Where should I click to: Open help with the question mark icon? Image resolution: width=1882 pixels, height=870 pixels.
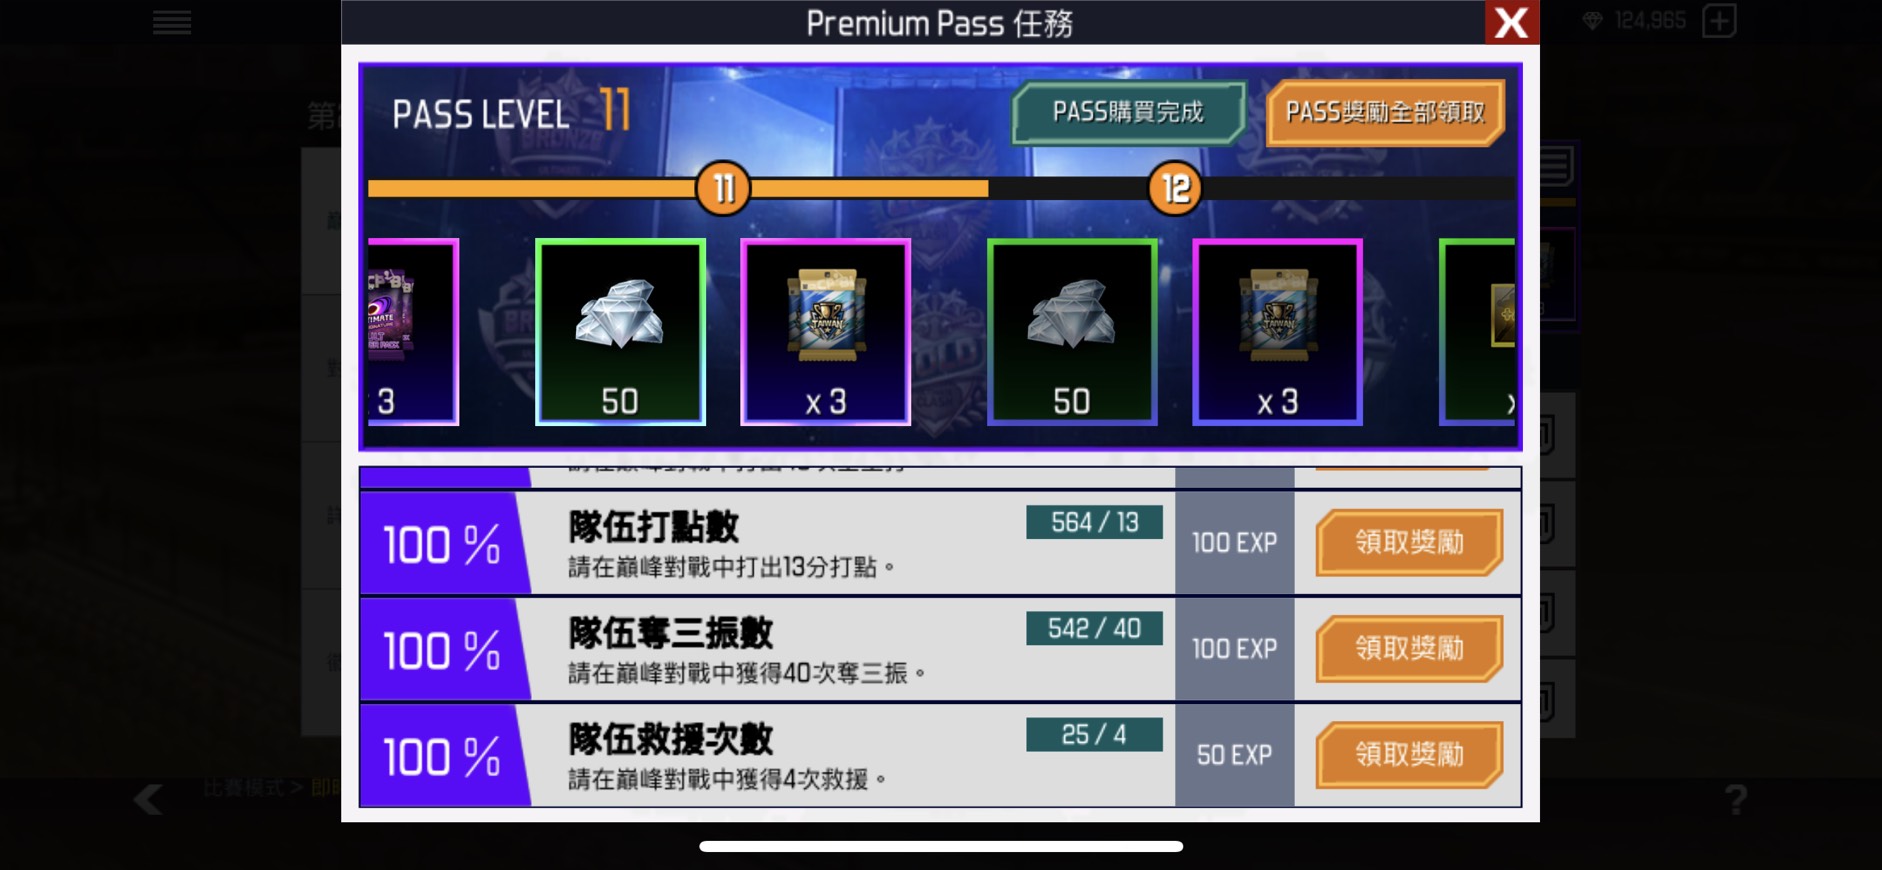(1736, 798)
